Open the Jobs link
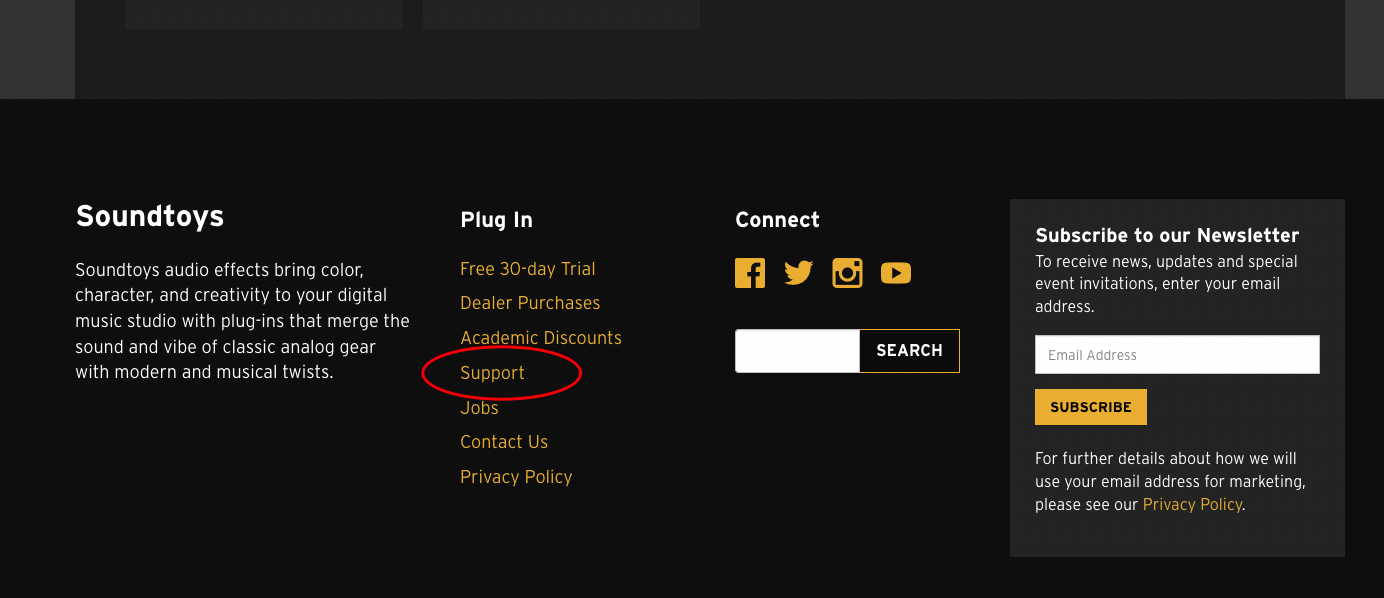Image resolution: width=1384 pixels, height=598 pixels. pos(479,408)
